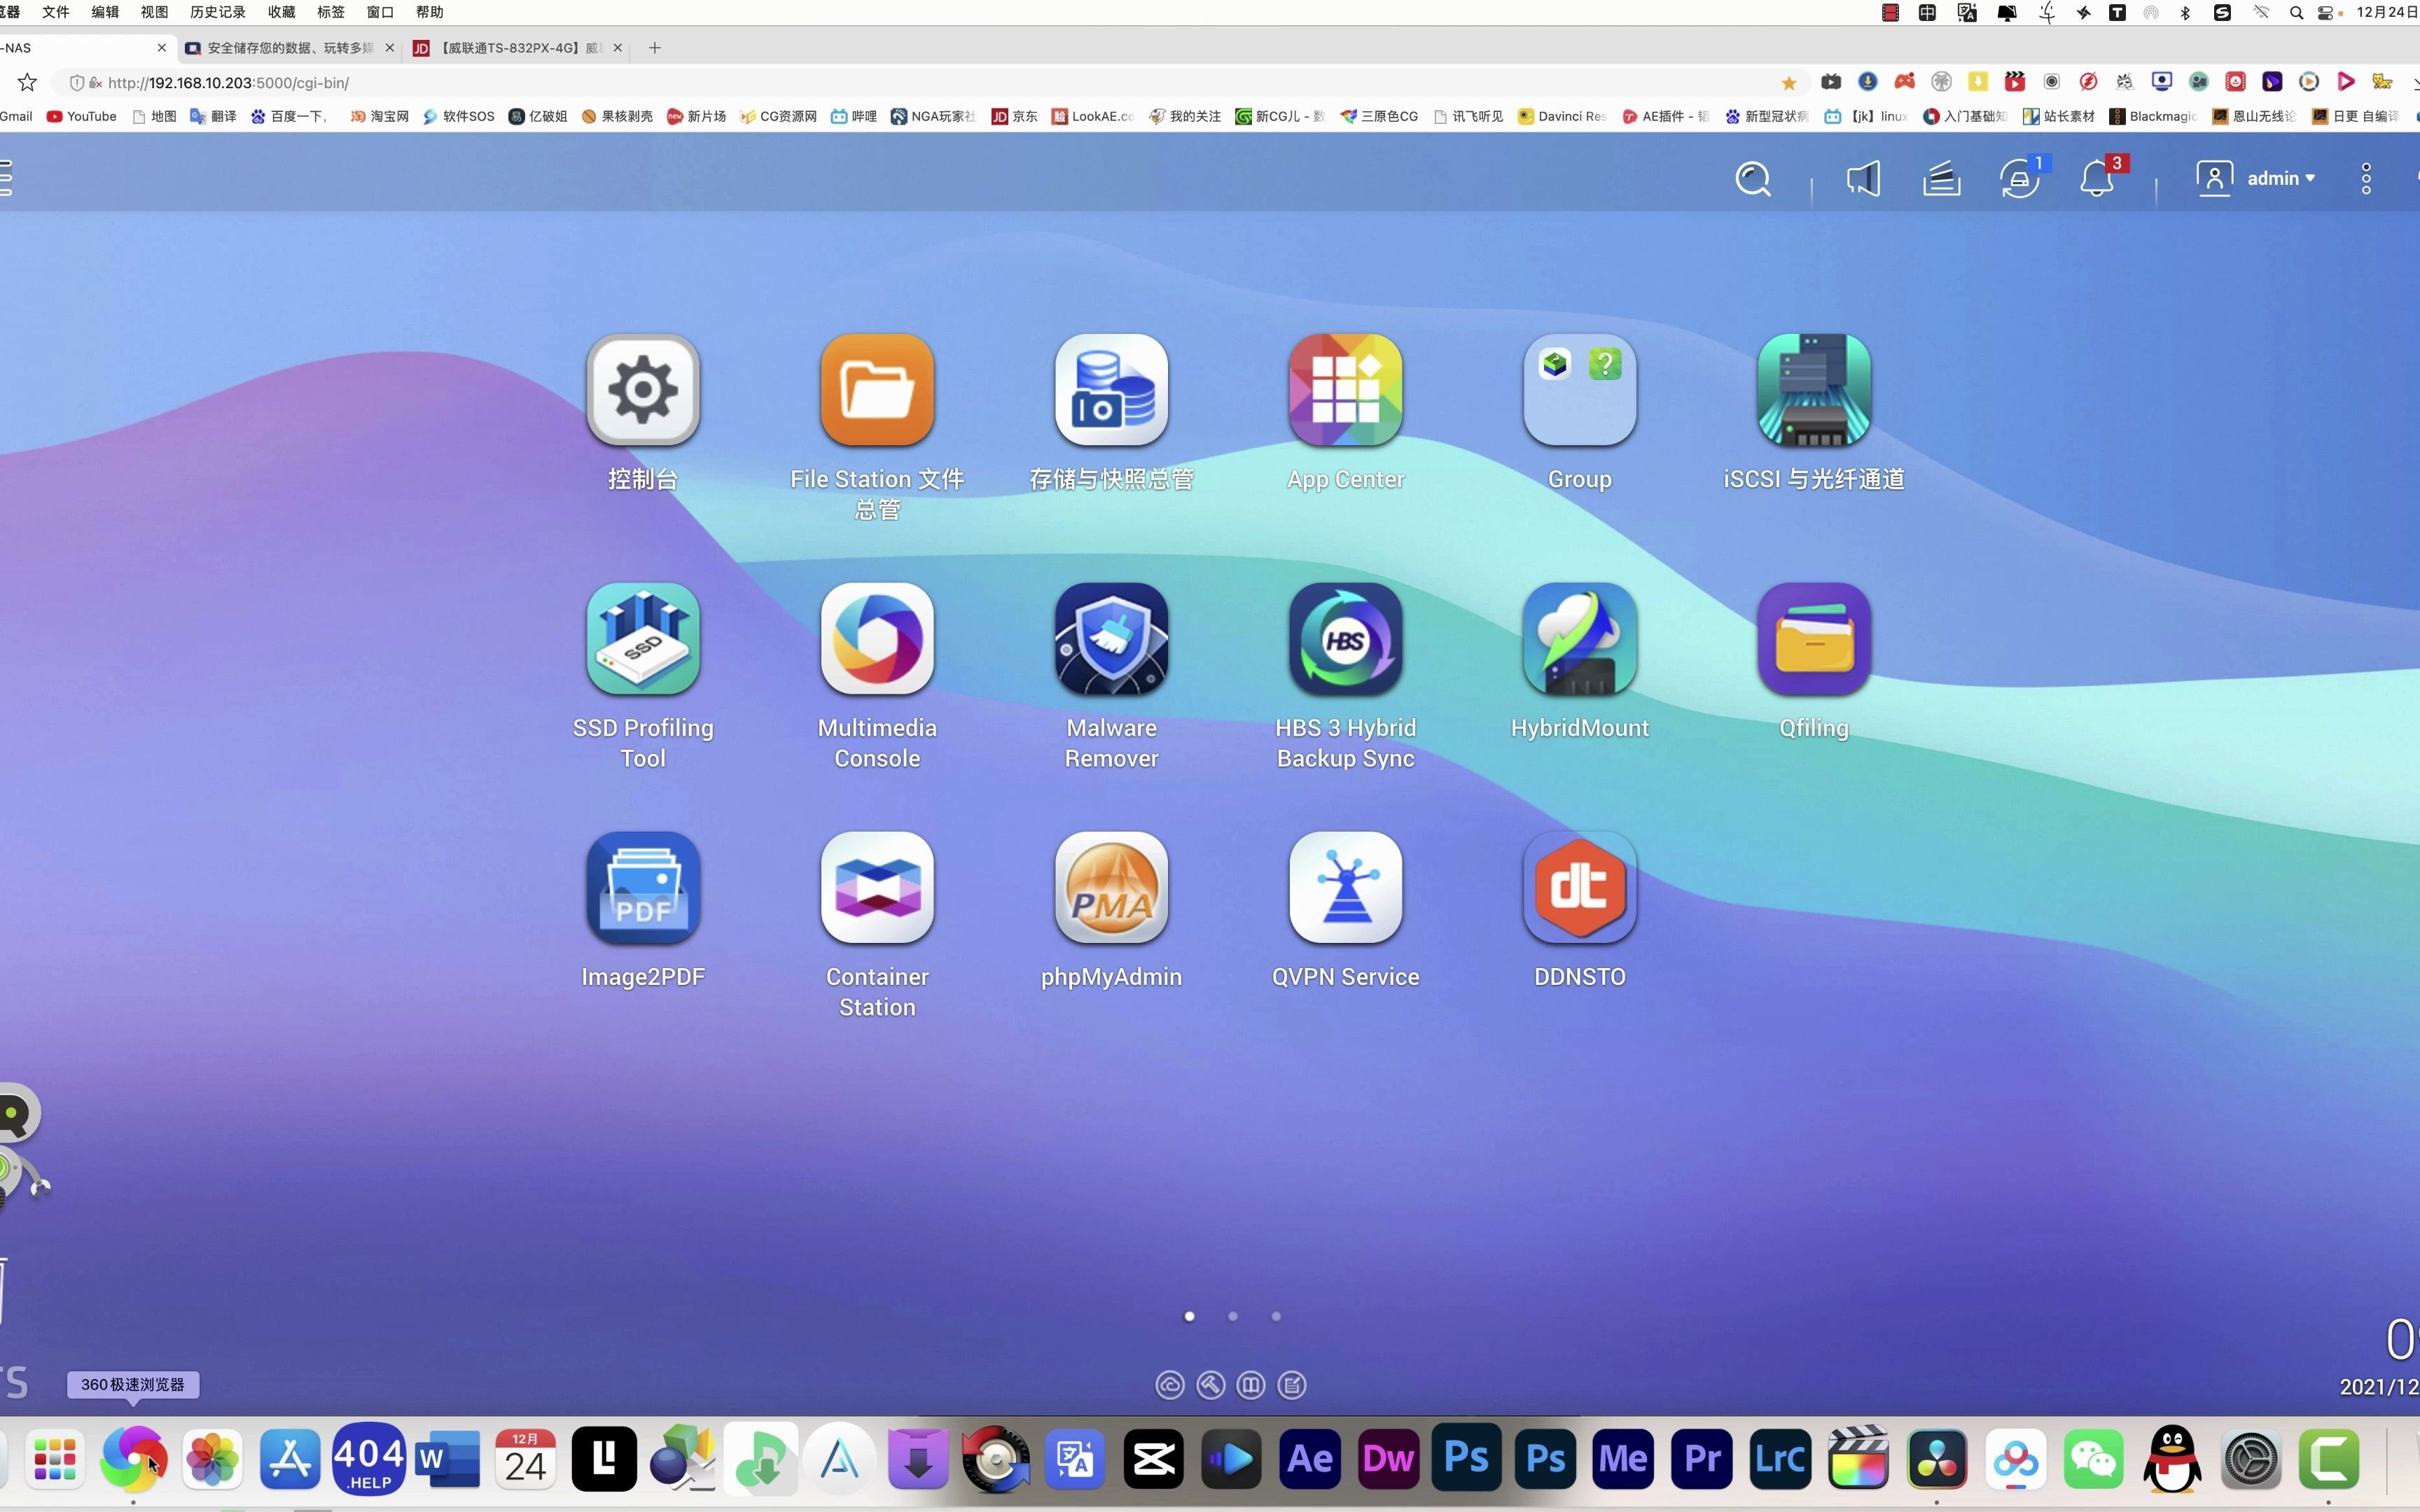Open the Control Panel gear app
Viewport: 2420px width, 1512px height.
(642, 390)
